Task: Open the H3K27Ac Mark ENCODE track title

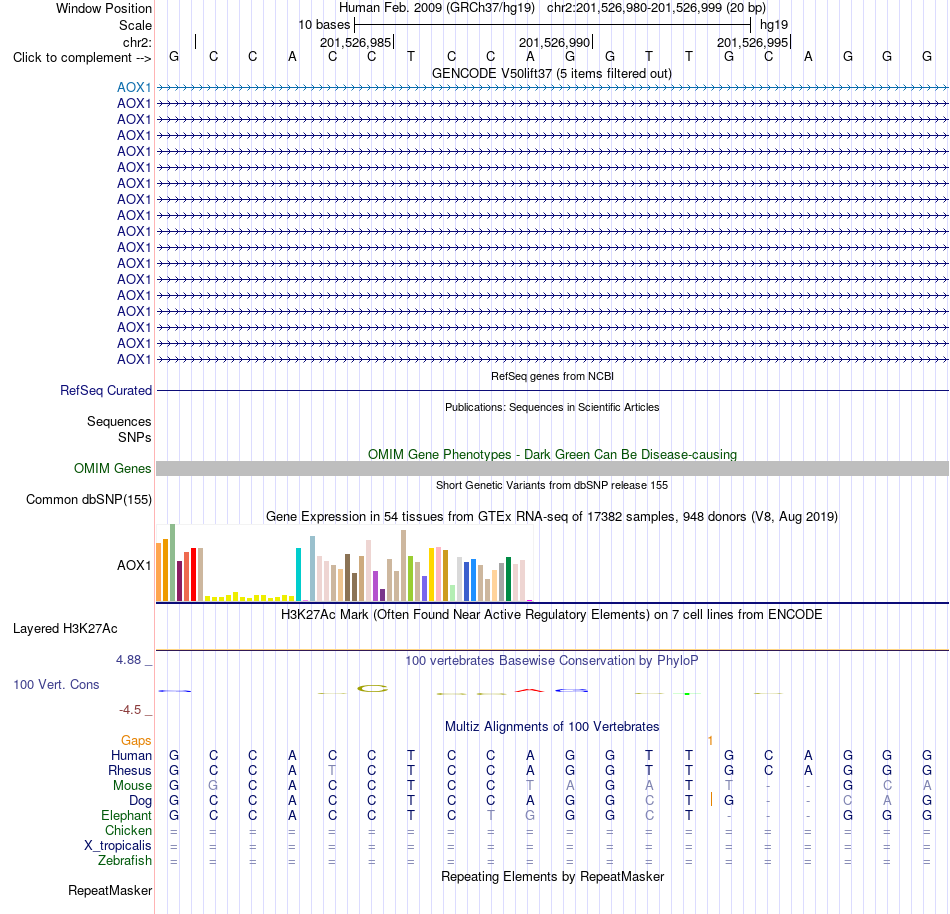Action: tap(551, 615)
